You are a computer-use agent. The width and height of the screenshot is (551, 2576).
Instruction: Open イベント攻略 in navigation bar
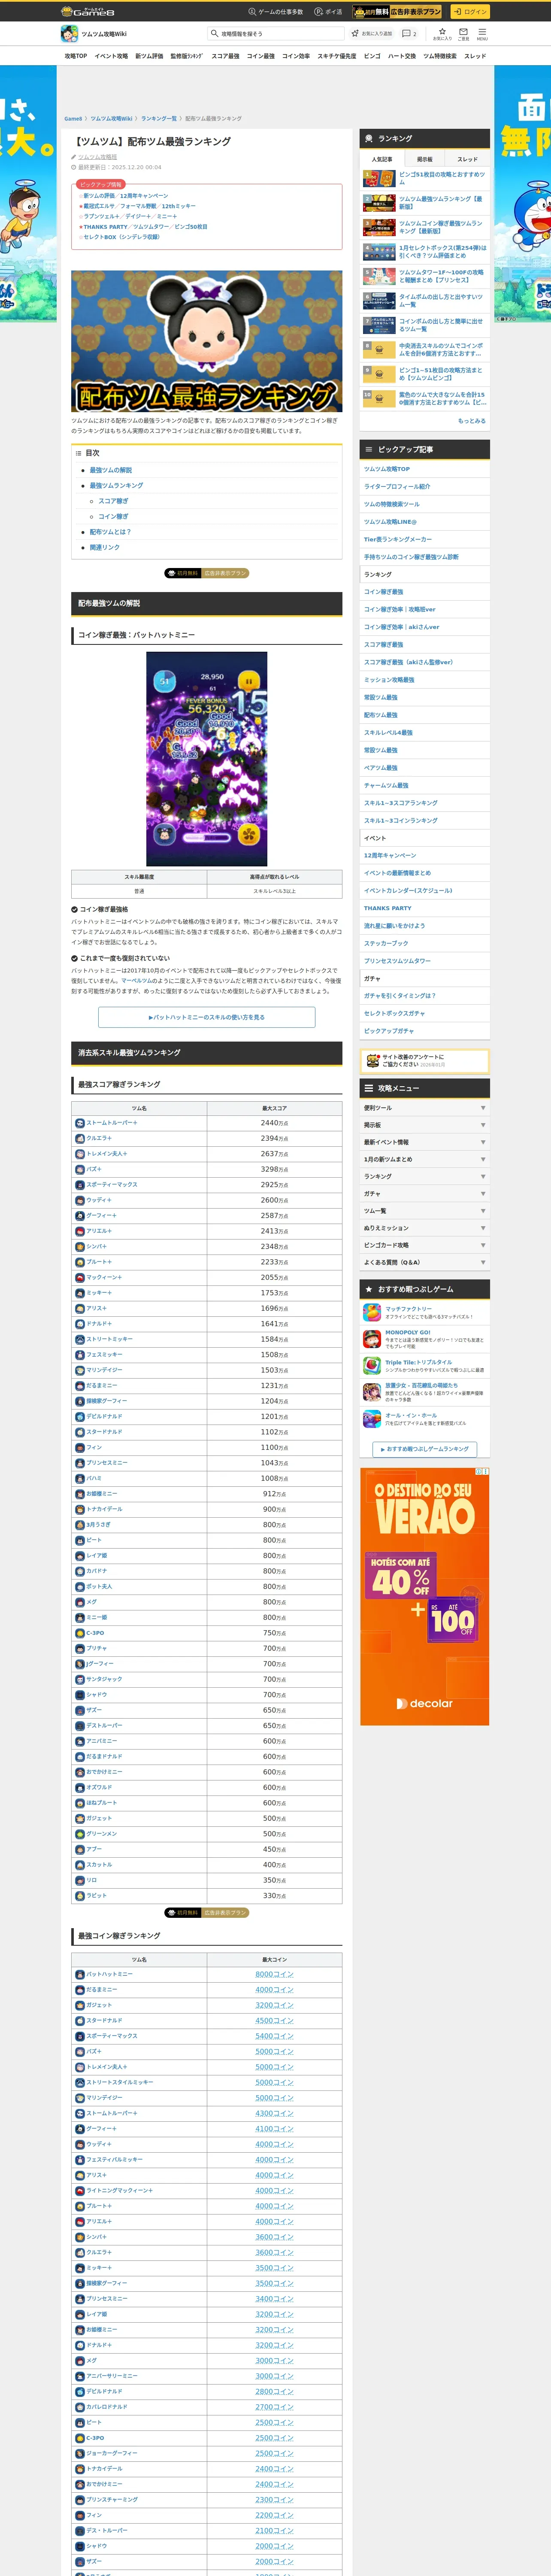[111, 56]
